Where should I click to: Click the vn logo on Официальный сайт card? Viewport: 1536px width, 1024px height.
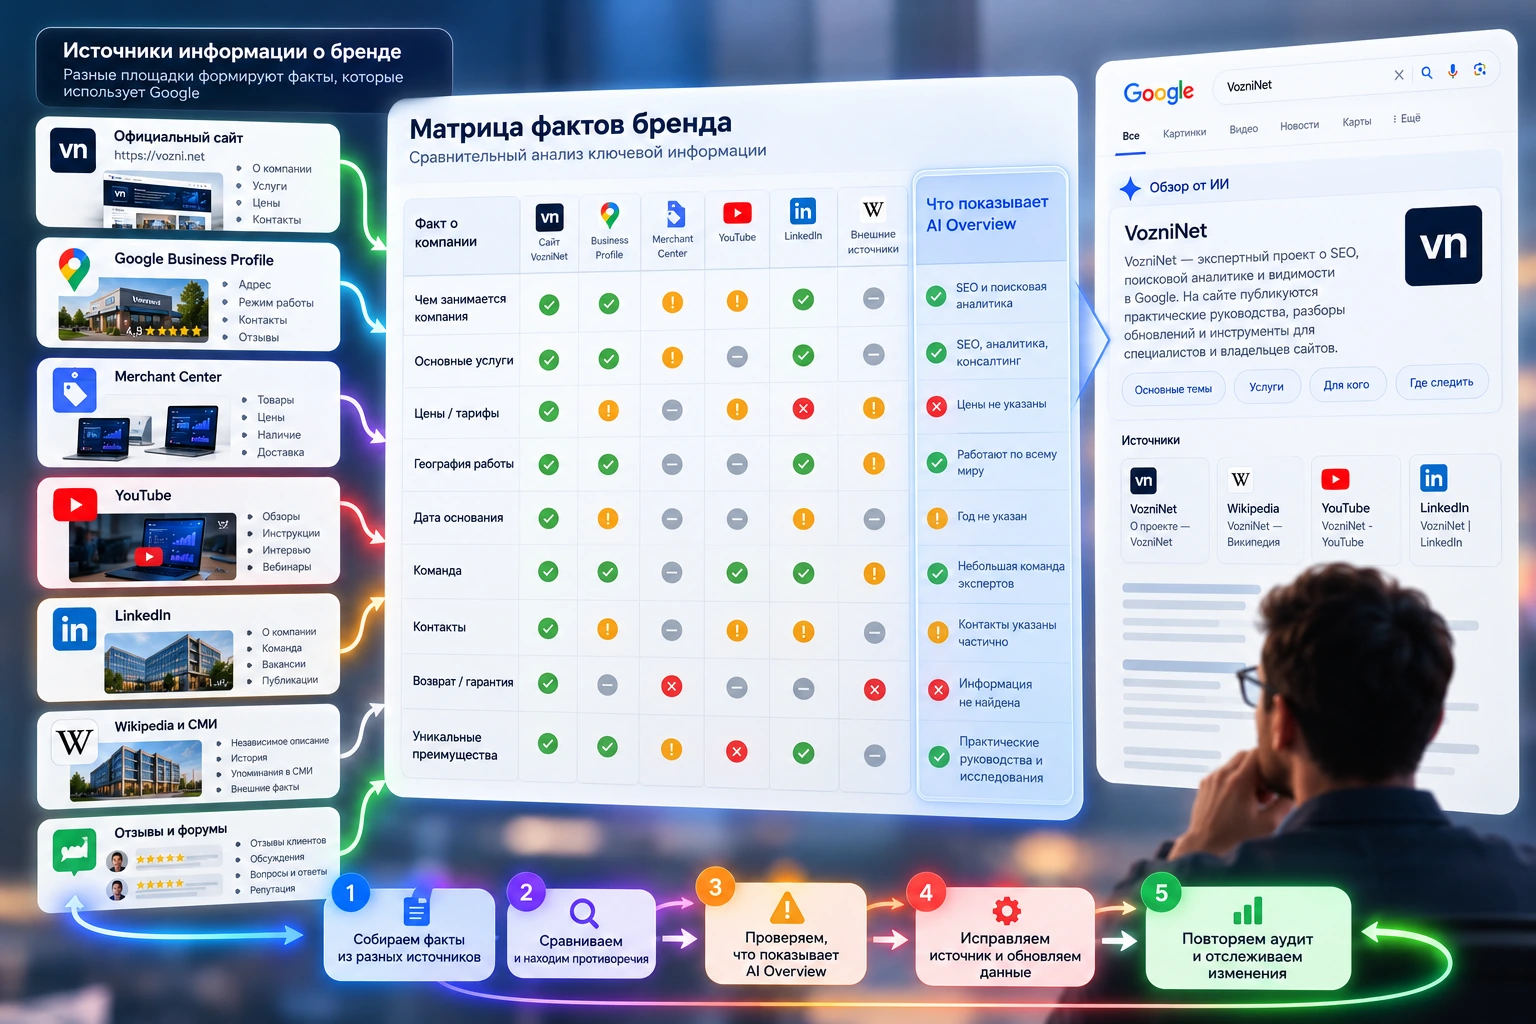[73, 150]
